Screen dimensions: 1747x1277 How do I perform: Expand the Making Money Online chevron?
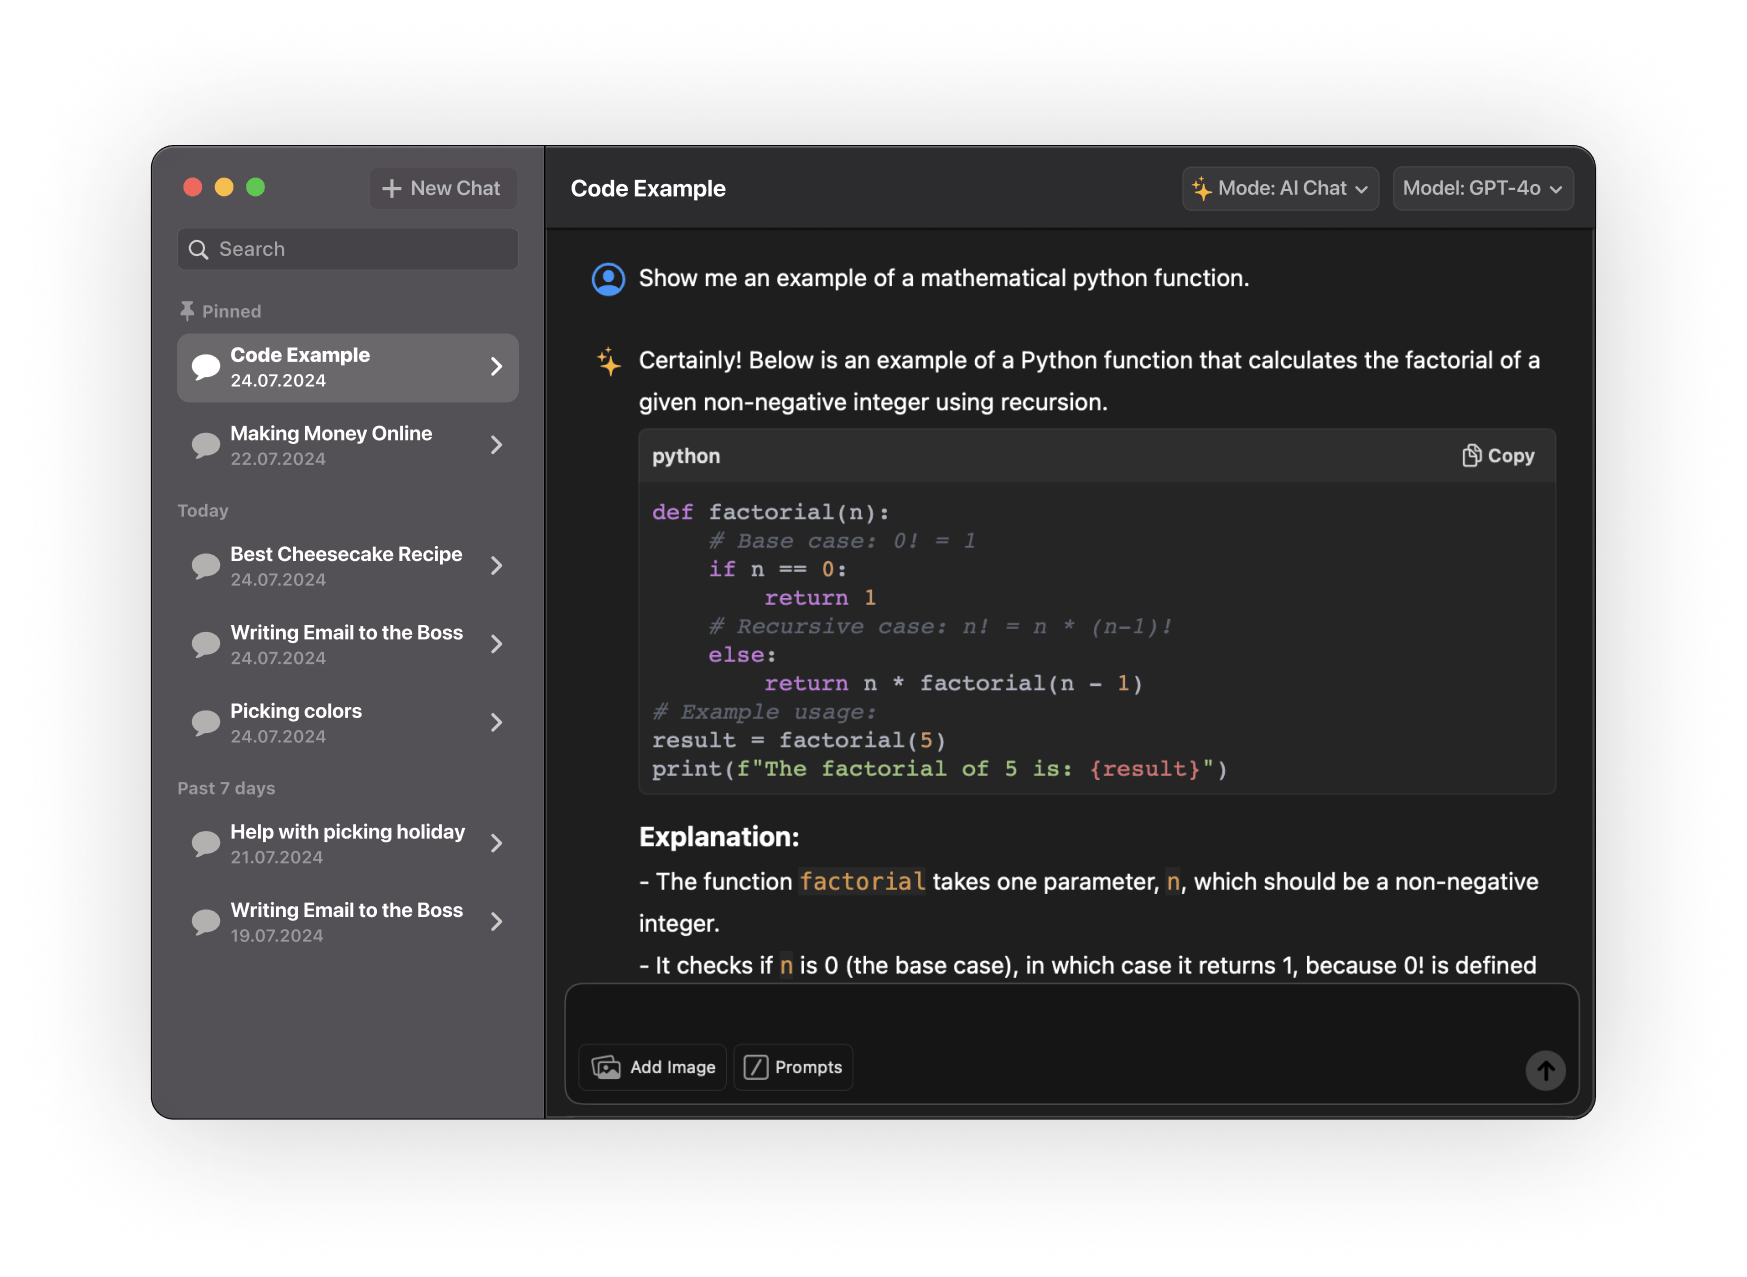click(496, 445)
